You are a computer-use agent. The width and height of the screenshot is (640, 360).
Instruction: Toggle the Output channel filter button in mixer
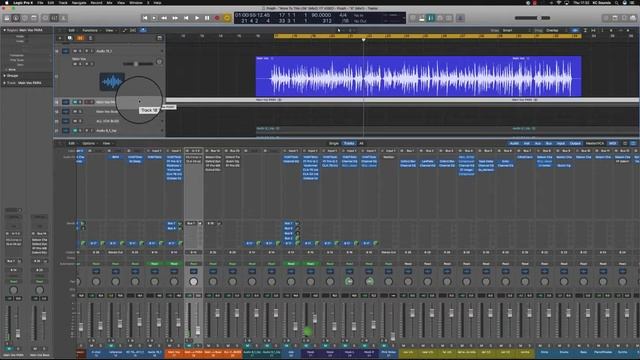click(575, 143)
